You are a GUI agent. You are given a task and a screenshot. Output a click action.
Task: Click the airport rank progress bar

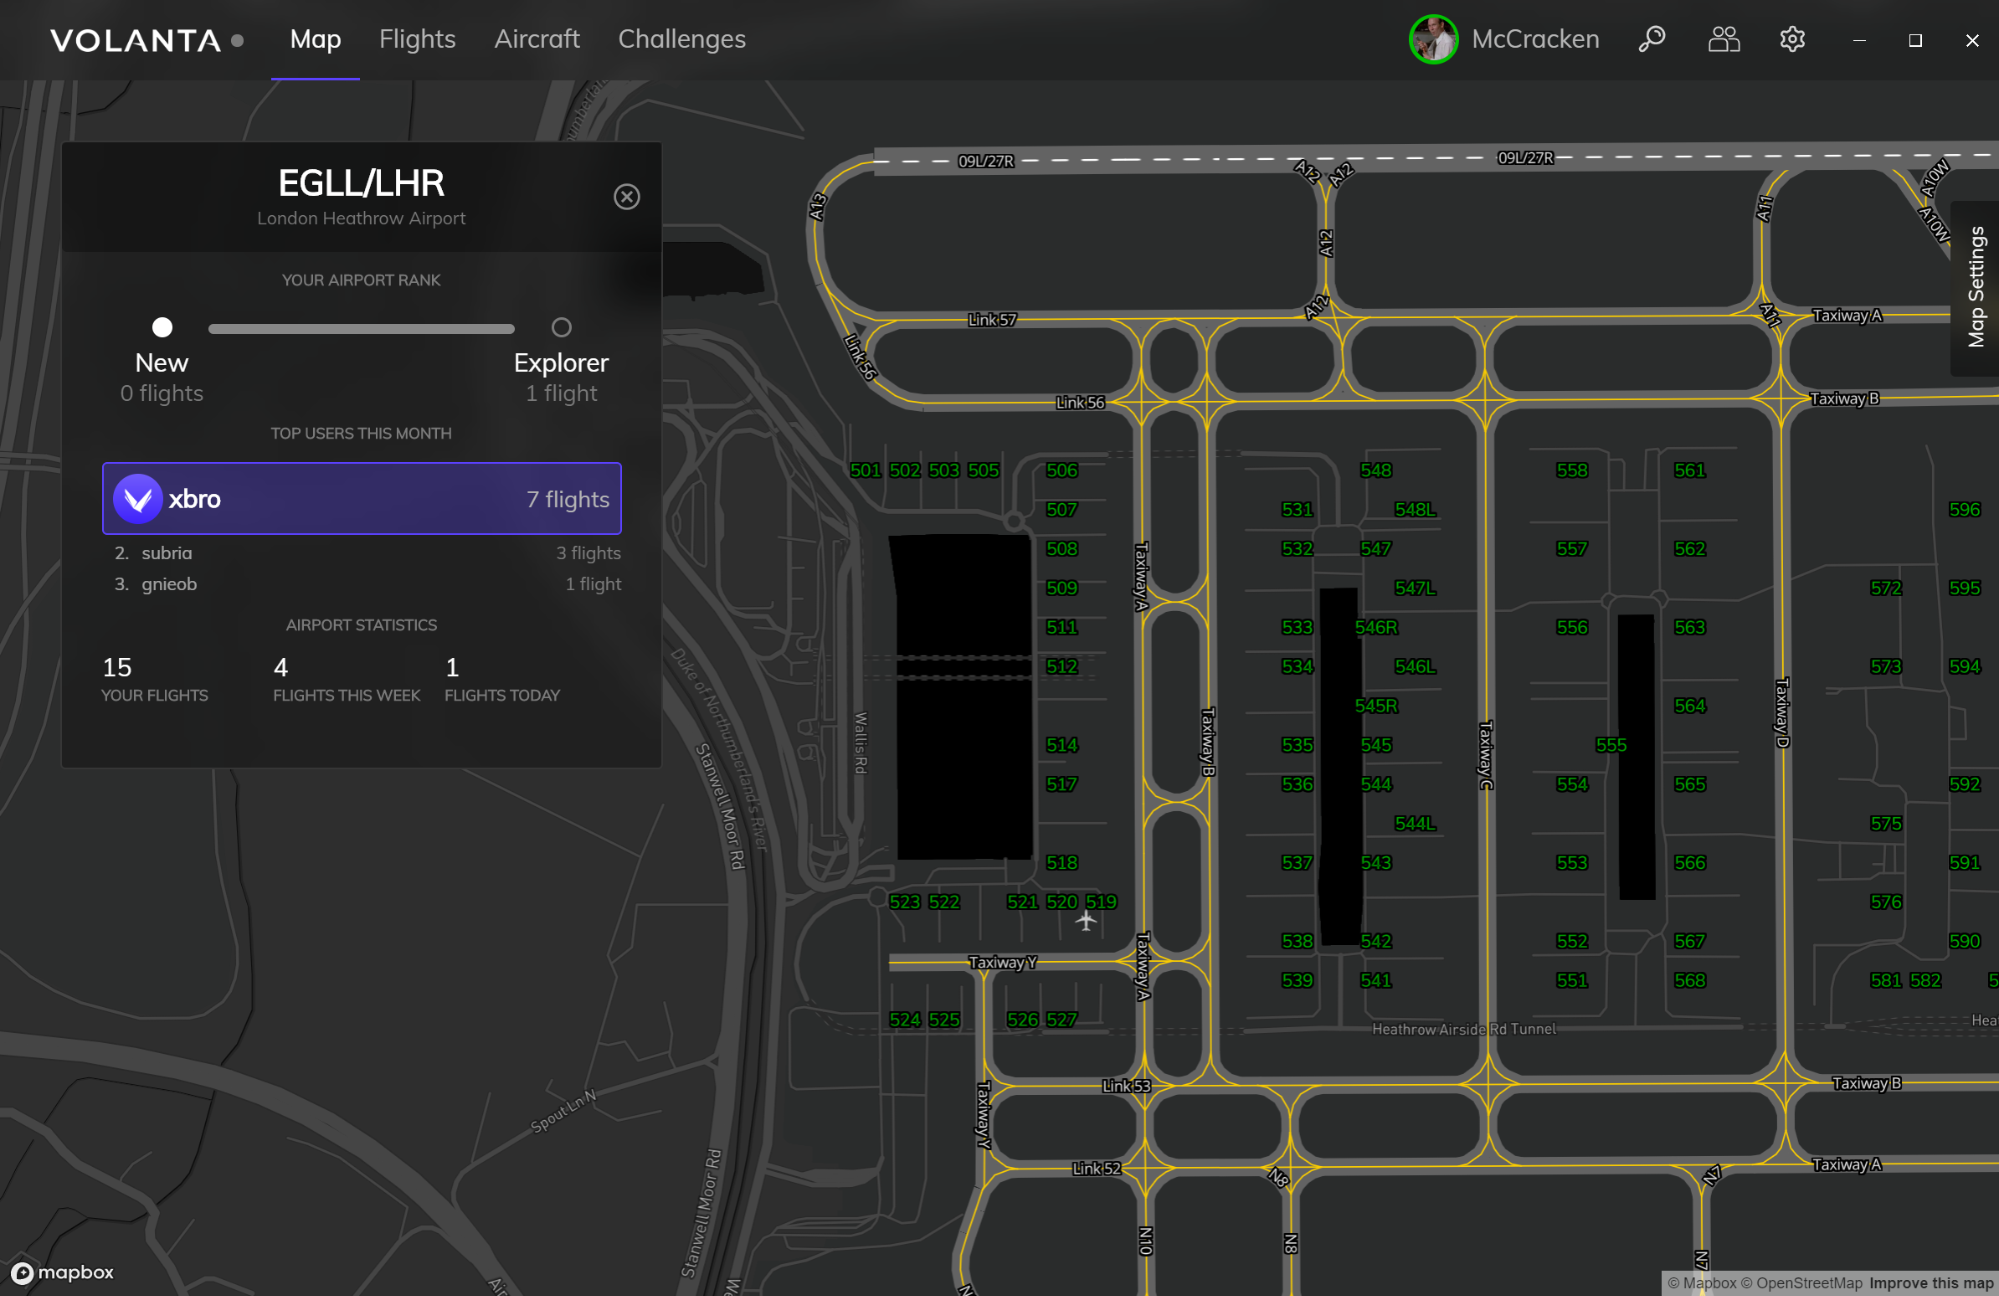pos(361,329)
